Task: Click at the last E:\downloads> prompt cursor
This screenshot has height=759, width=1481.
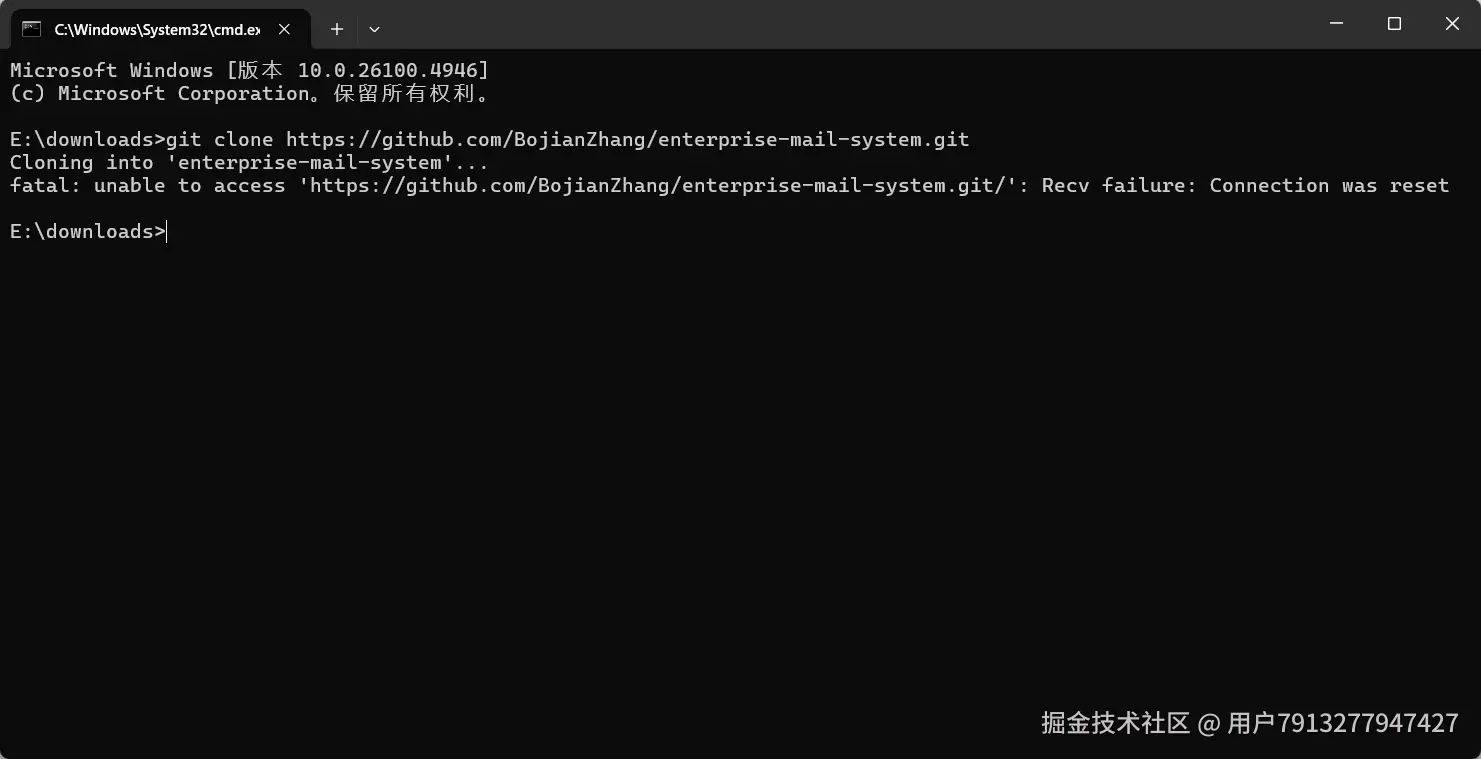Action: point(167,232)
